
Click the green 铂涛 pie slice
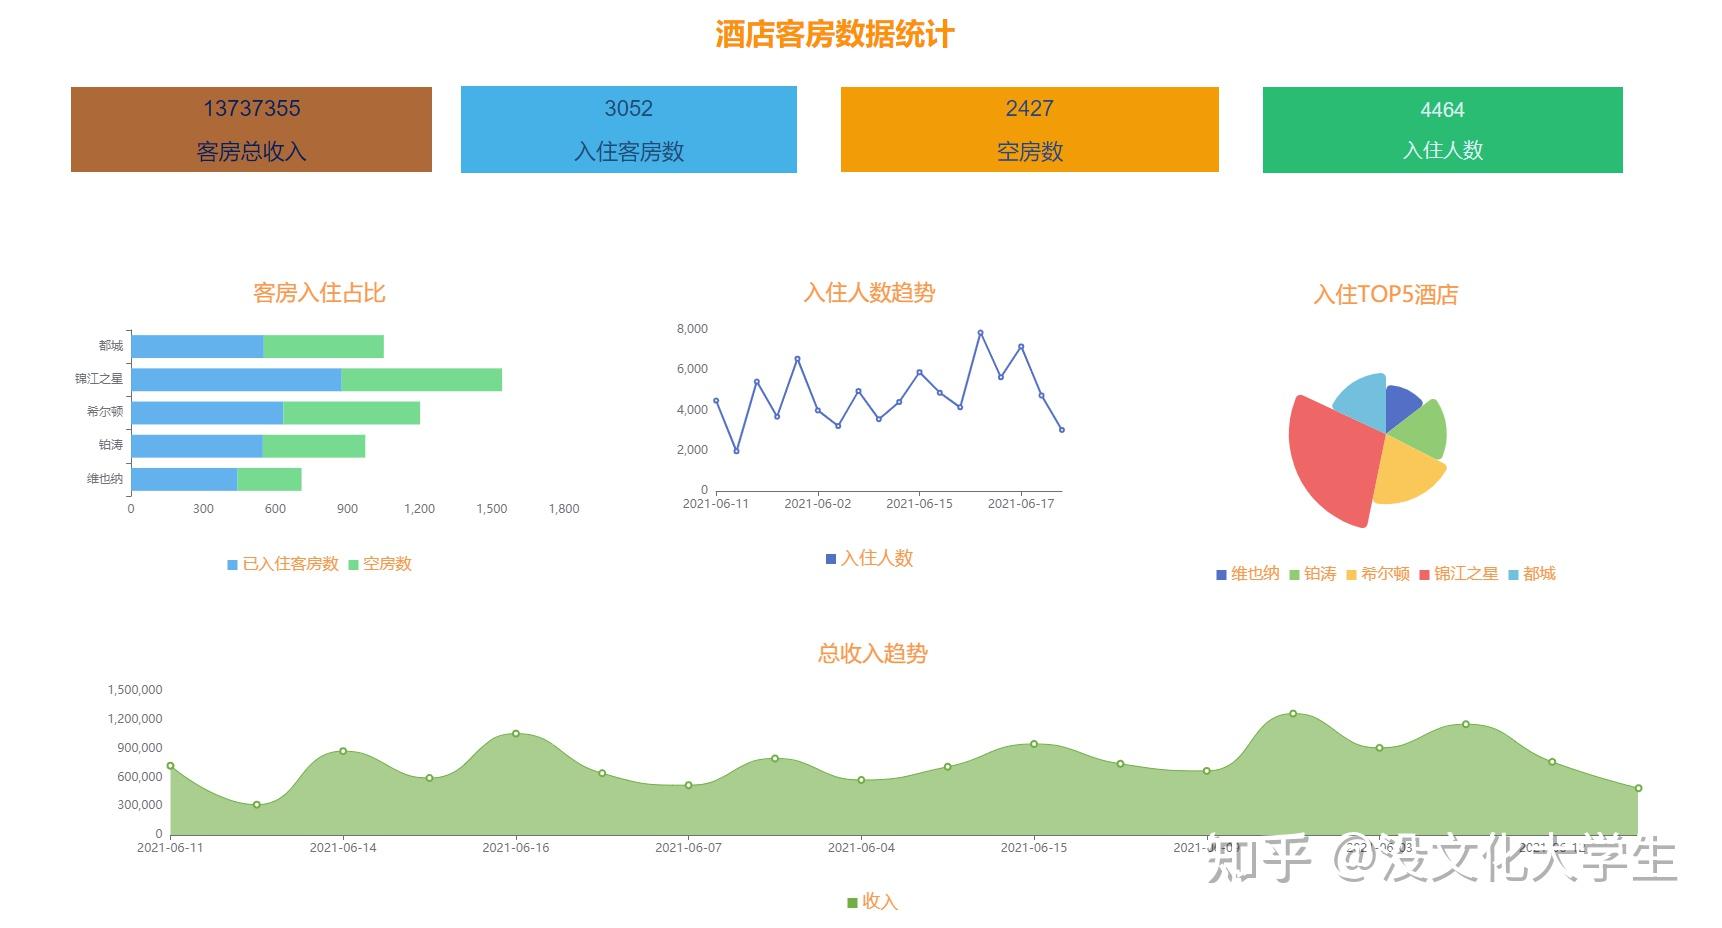click(1424, 431)
